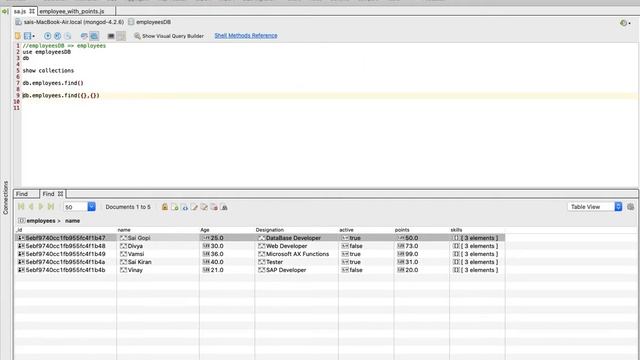
Task: Click the name column header
Action: pos(158,230)
